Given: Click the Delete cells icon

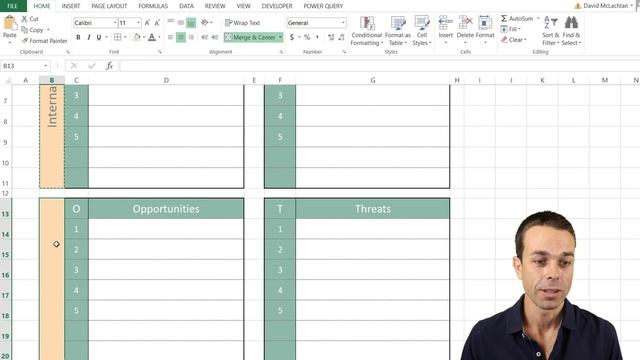Looking at the screenshot, I should pyautogui.click(x=465, y=23).
